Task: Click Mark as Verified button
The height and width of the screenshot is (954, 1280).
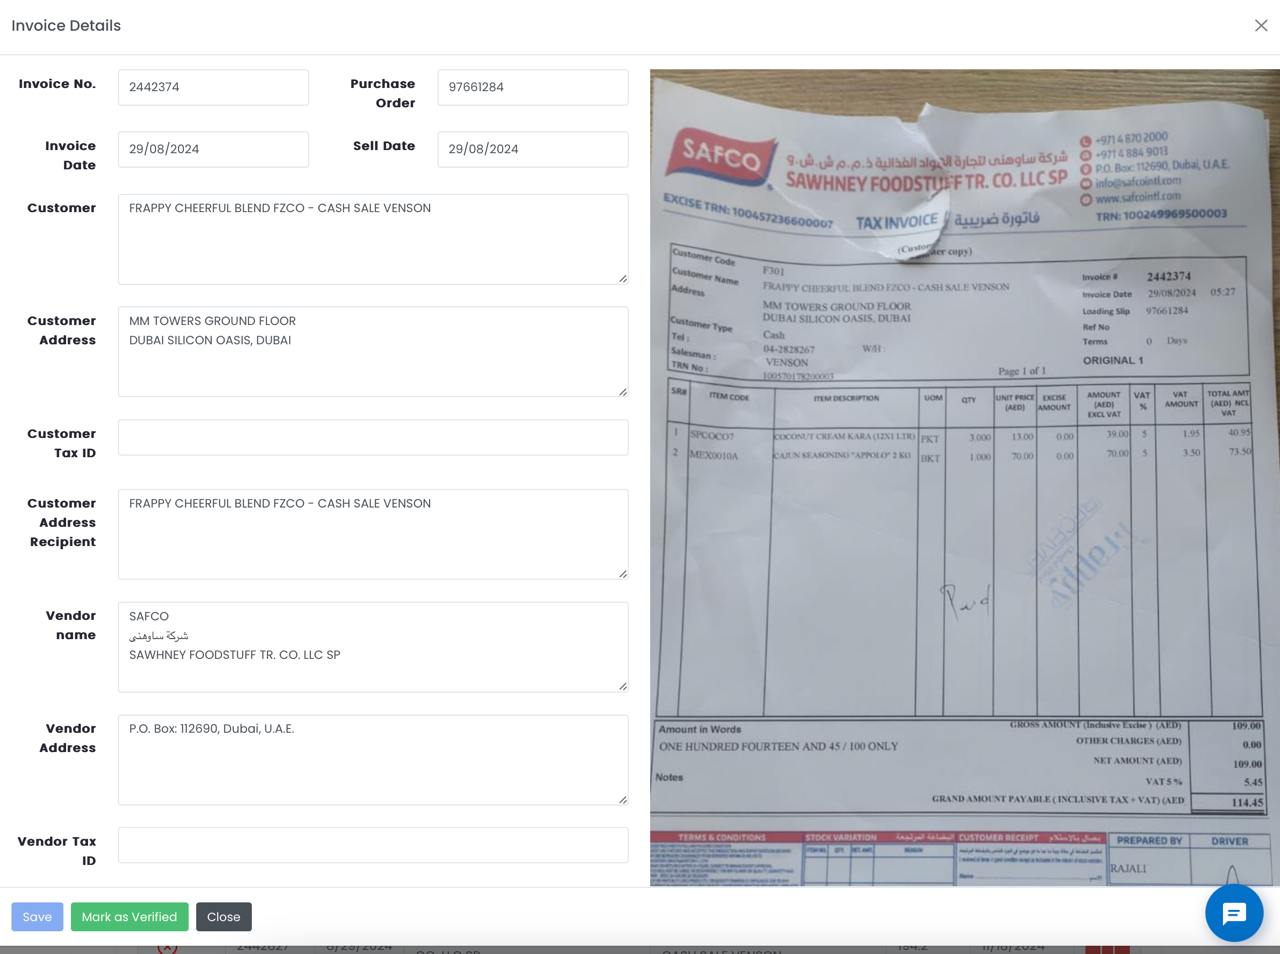Action: point(129,917)
